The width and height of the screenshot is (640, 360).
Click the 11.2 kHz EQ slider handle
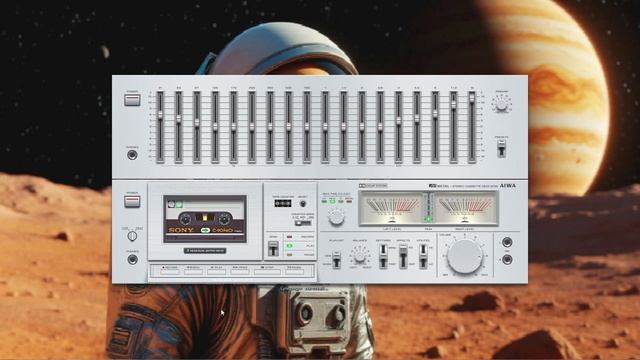[453, 105]
